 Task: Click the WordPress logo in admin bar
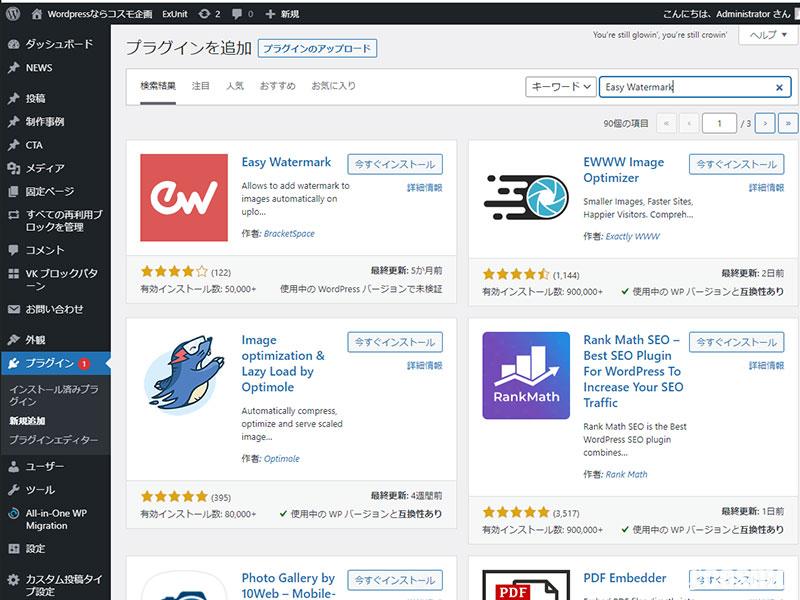pyautogui.click(x=13, y=14)
